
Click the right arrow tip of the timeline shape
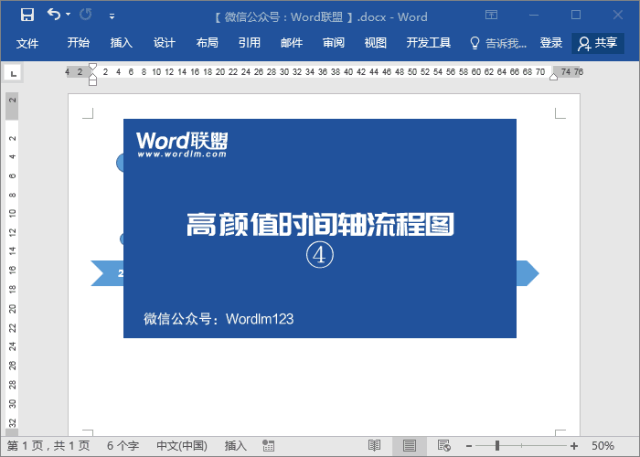click(x=529, y=273)
